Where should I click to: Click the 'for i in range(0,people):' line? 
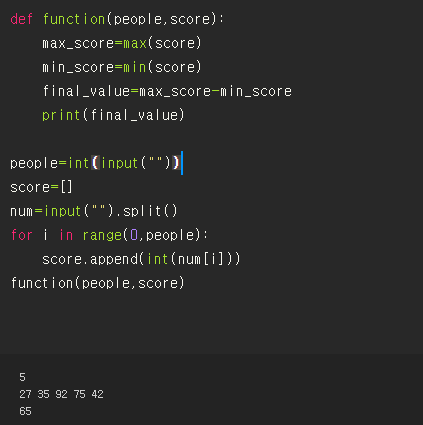point(109,235)
